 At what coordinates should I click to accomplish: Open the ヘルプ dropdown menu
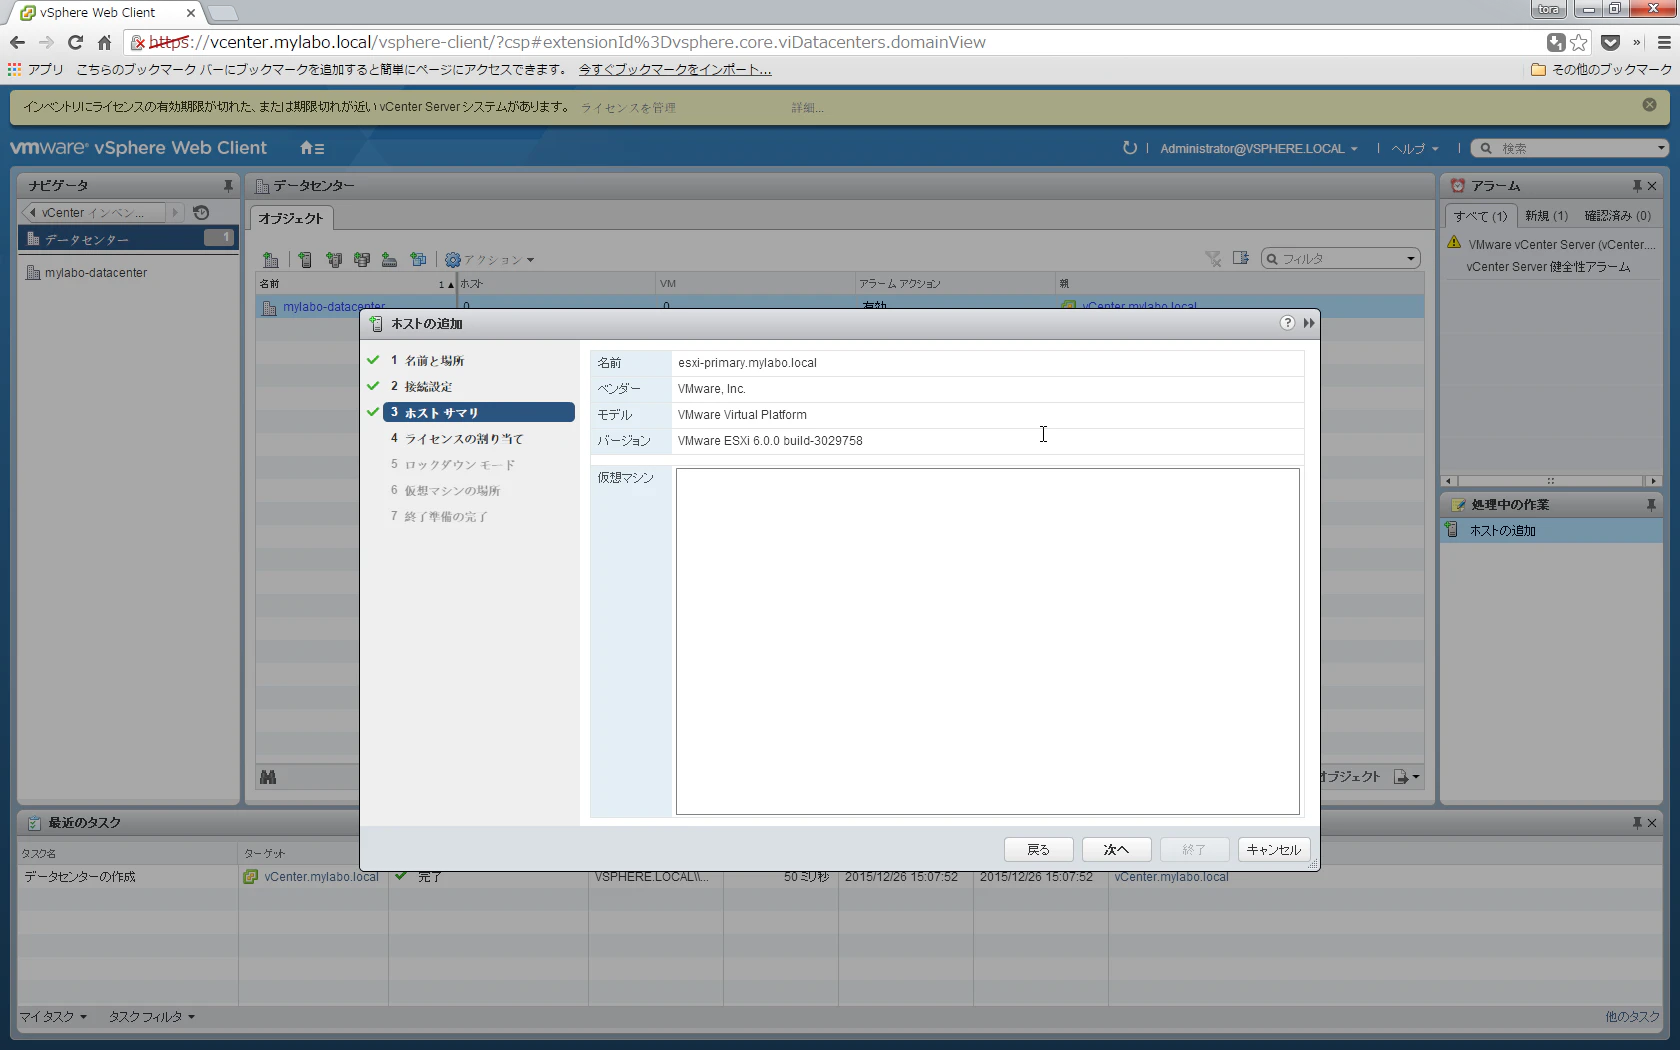click(1415, 149)
